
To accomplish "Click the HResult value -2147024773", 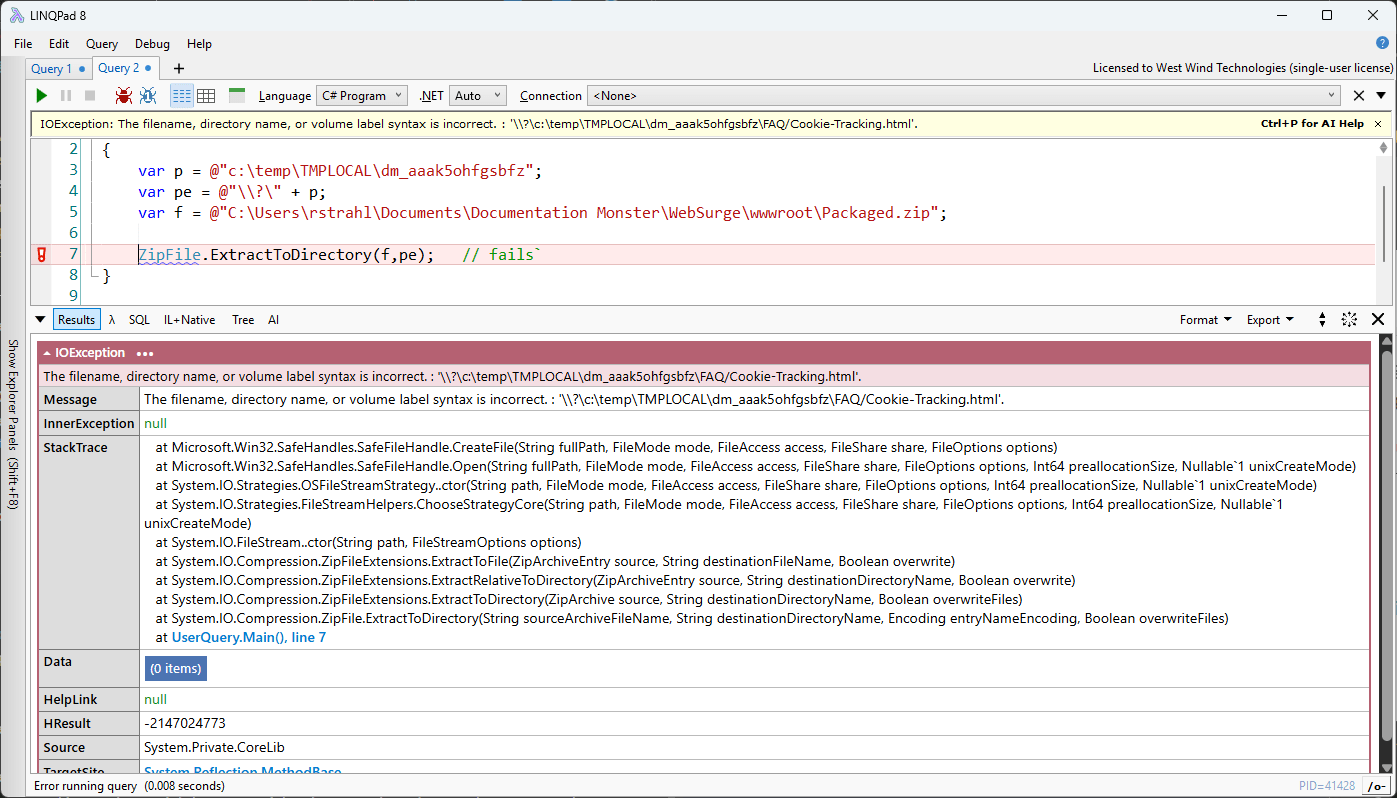I will point(185,723).
